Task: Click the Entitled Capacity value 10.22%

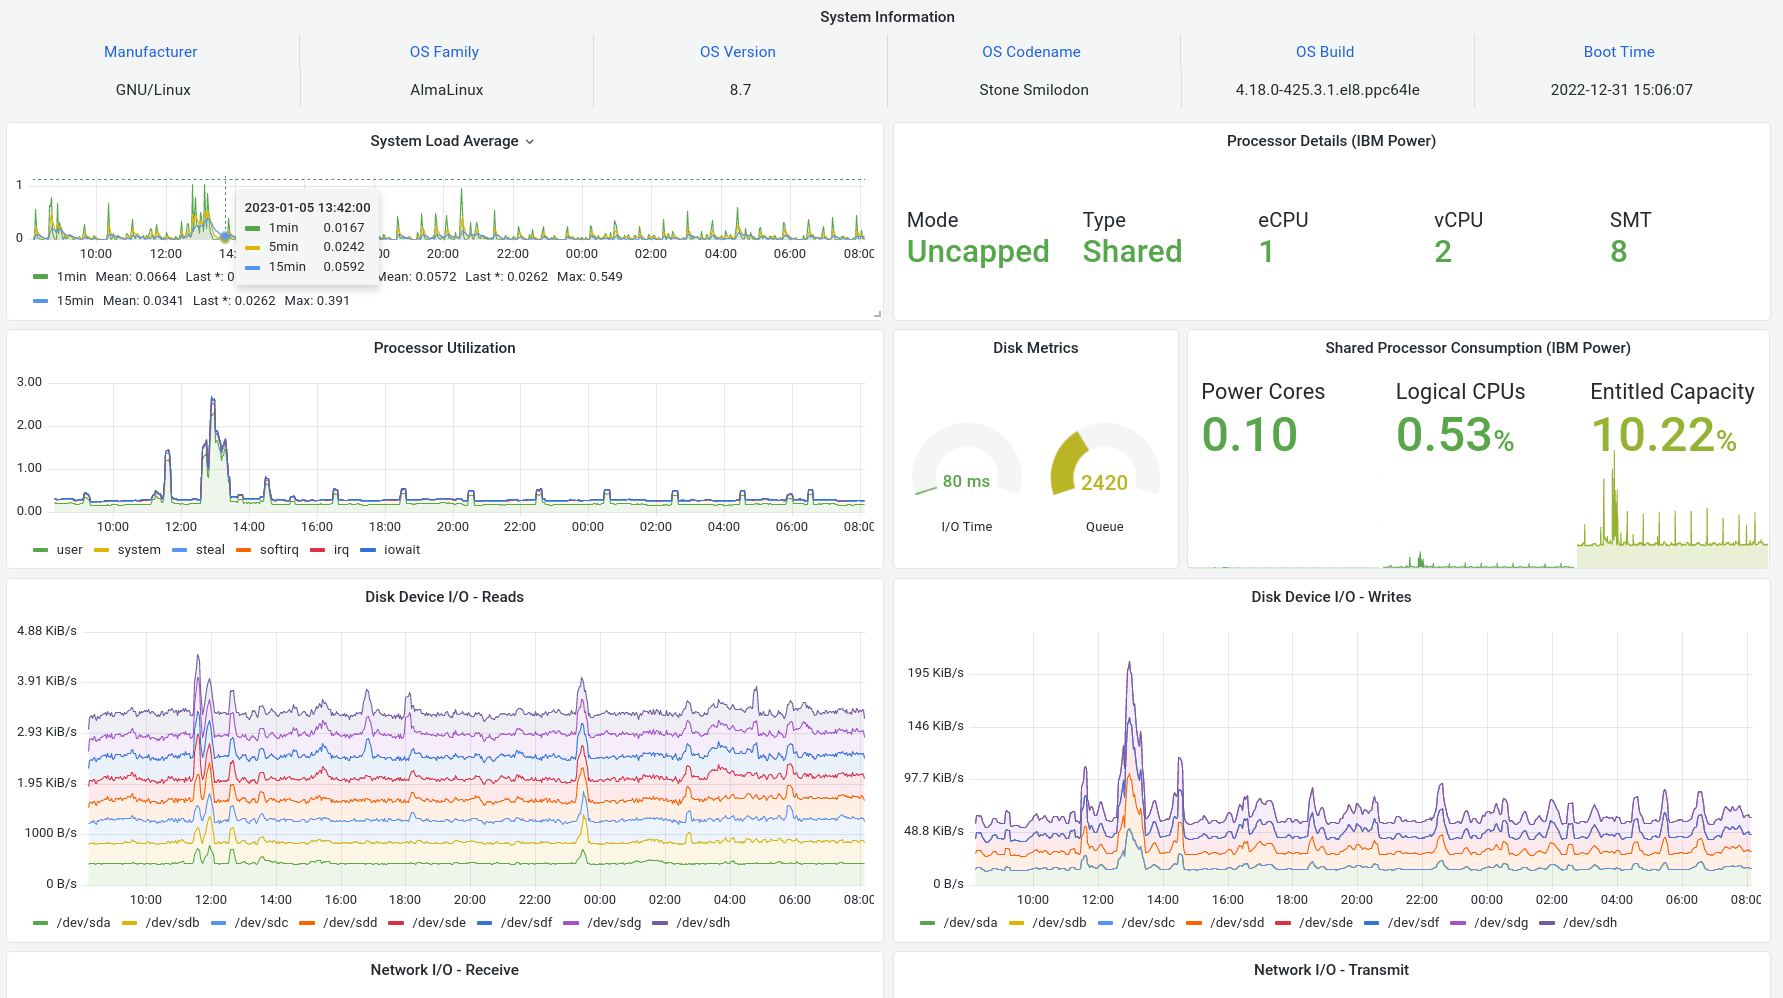Action: click(x=1663, y=435)
